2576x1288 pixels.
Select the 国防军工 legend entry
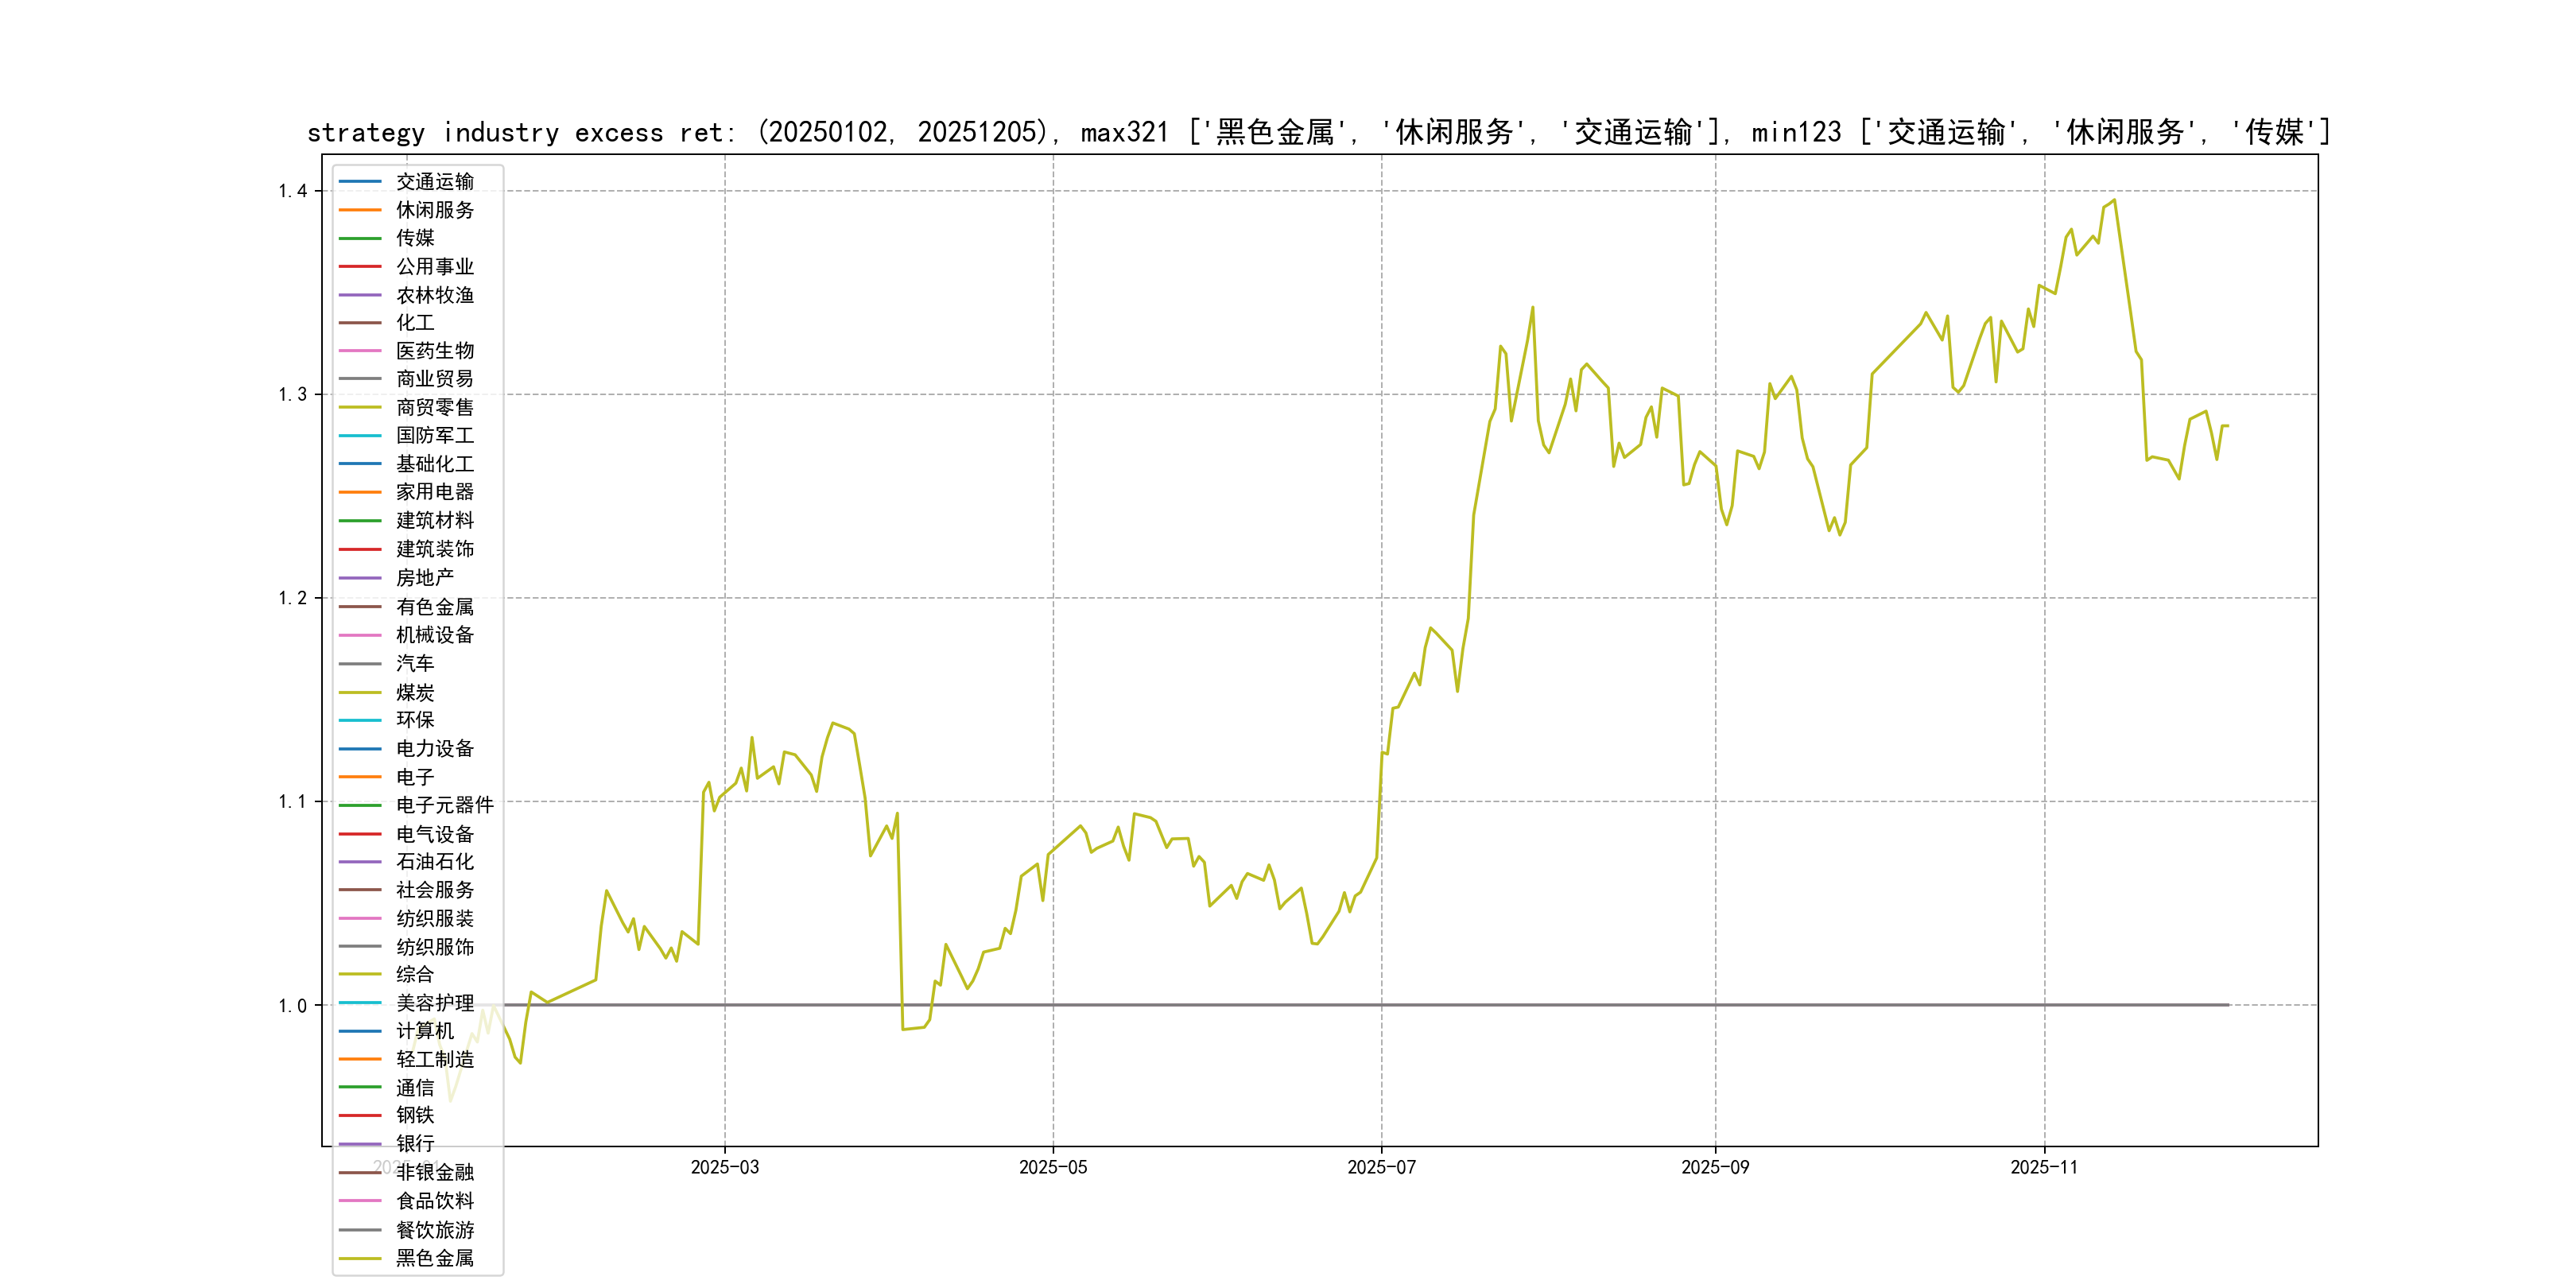(x=434, y=435)
